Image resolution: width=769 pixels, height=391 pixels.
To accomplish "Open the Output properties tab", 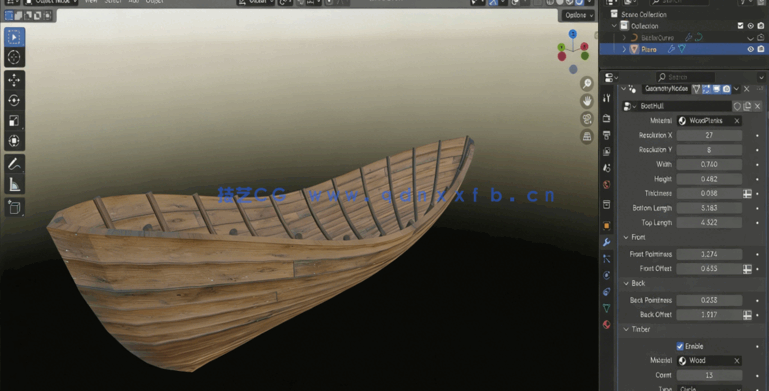I will pos(607,135).
